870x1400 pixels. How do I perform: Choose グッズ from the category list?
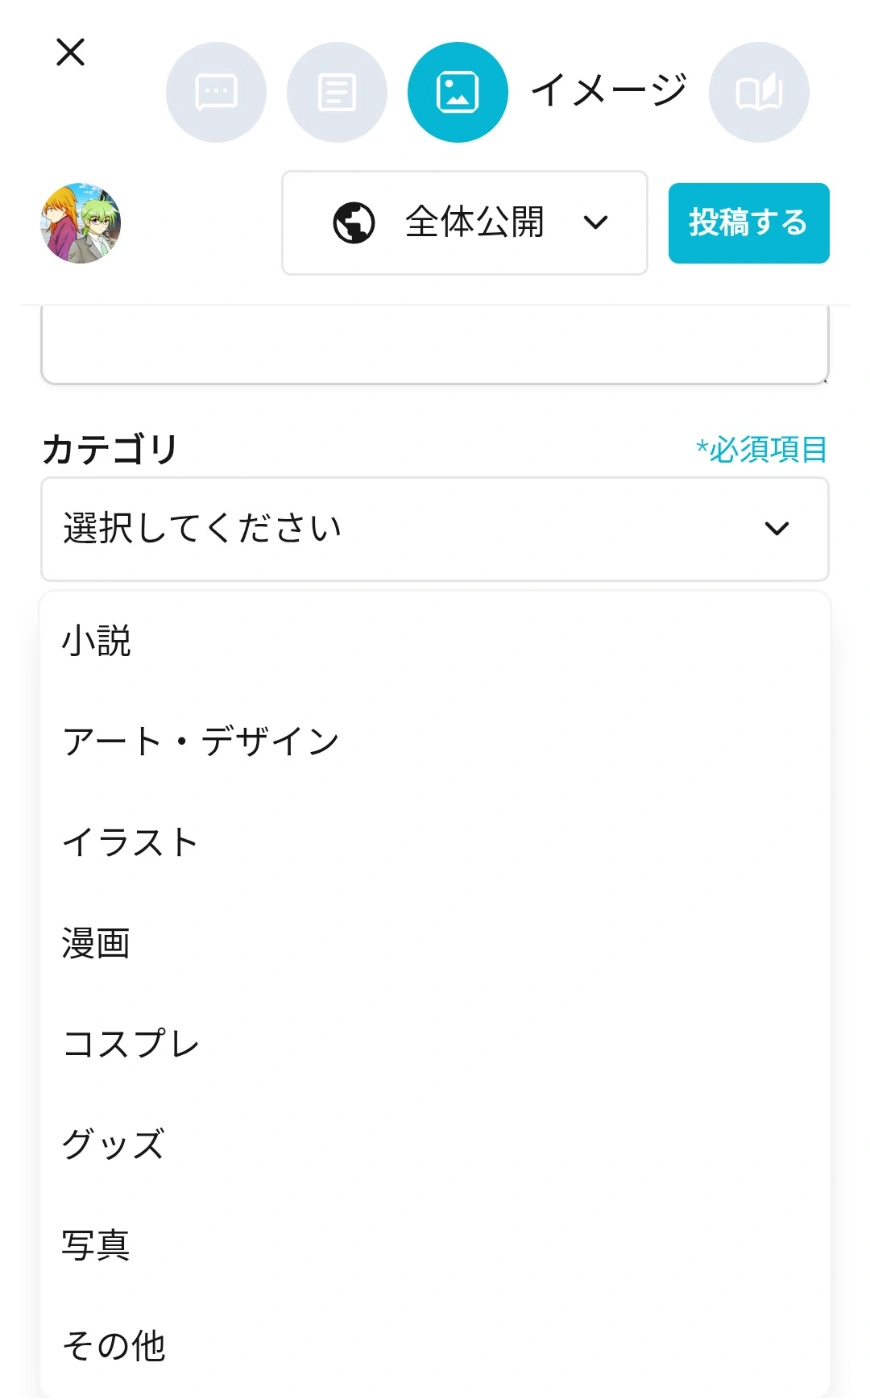click(113, 1145)
